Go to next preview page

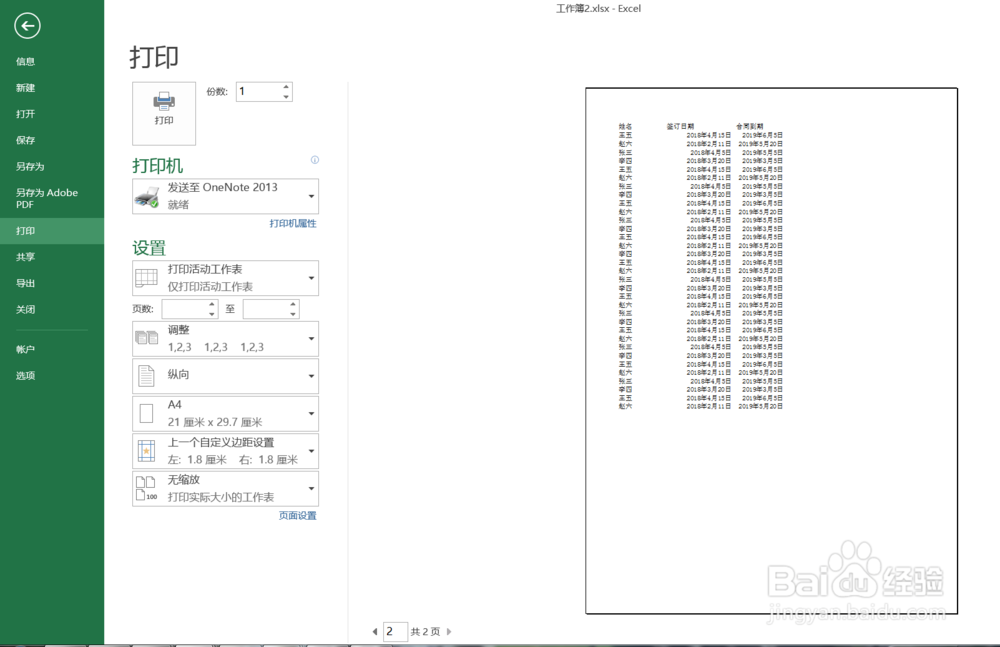pos(449,632)
